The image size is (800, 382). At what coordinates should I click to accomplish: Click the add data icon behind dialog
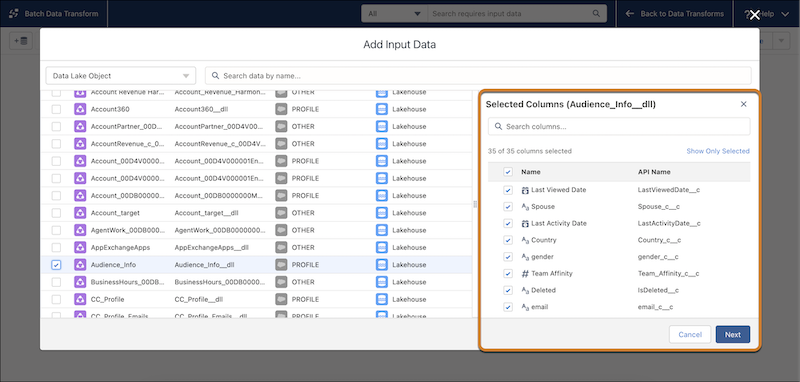click(x=21, y=41)
